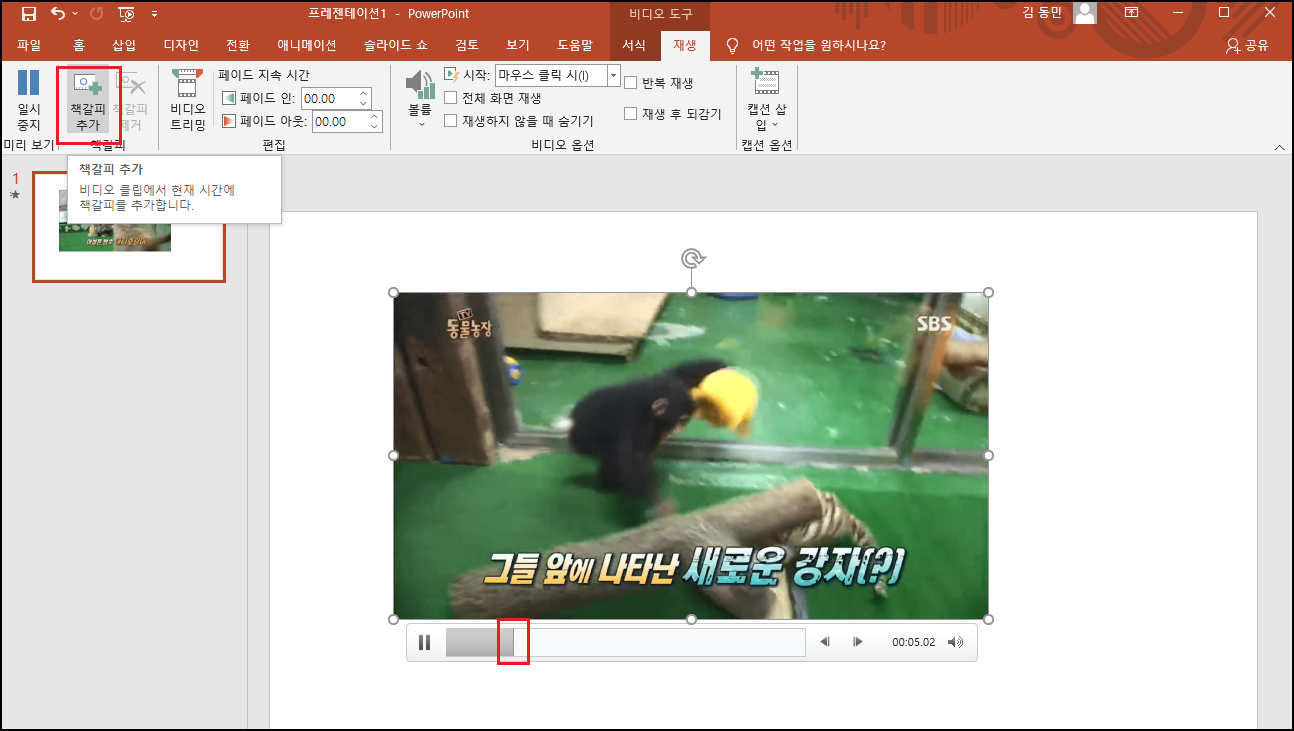The width and height of the screenshot is (1294, 731).
Task: Open the Customize Quick Access Toolbar arrow
Action: point(154,14)
